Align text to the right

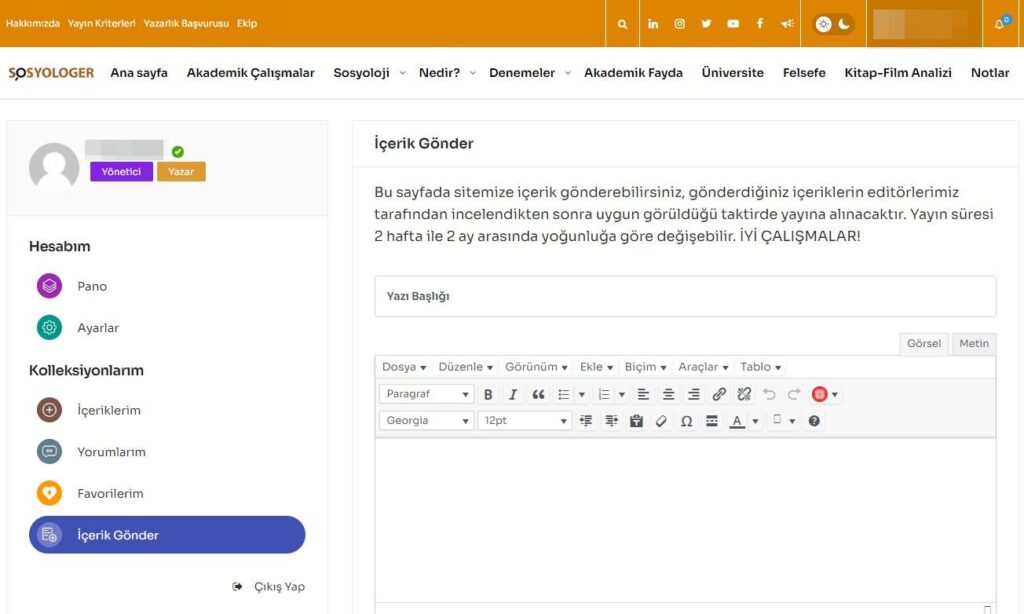pos(694,395)
